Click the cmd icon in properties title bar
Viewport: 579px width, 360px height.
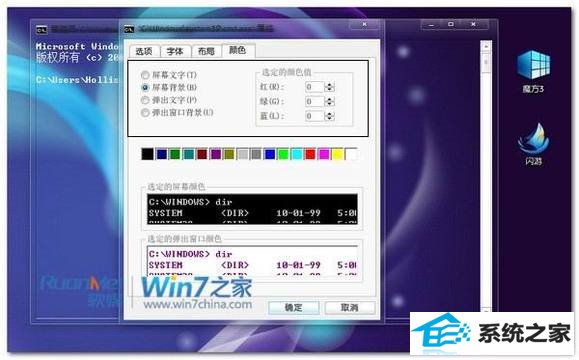click(129, 29)
